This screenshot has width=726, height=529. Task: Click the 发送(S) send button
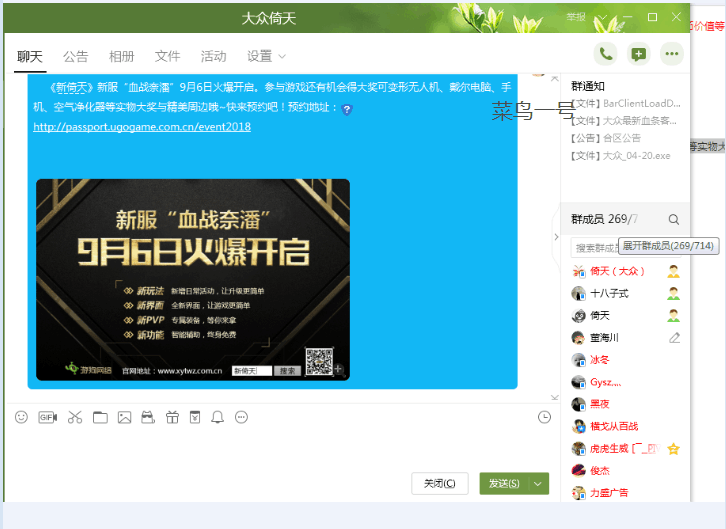point(504,484)
